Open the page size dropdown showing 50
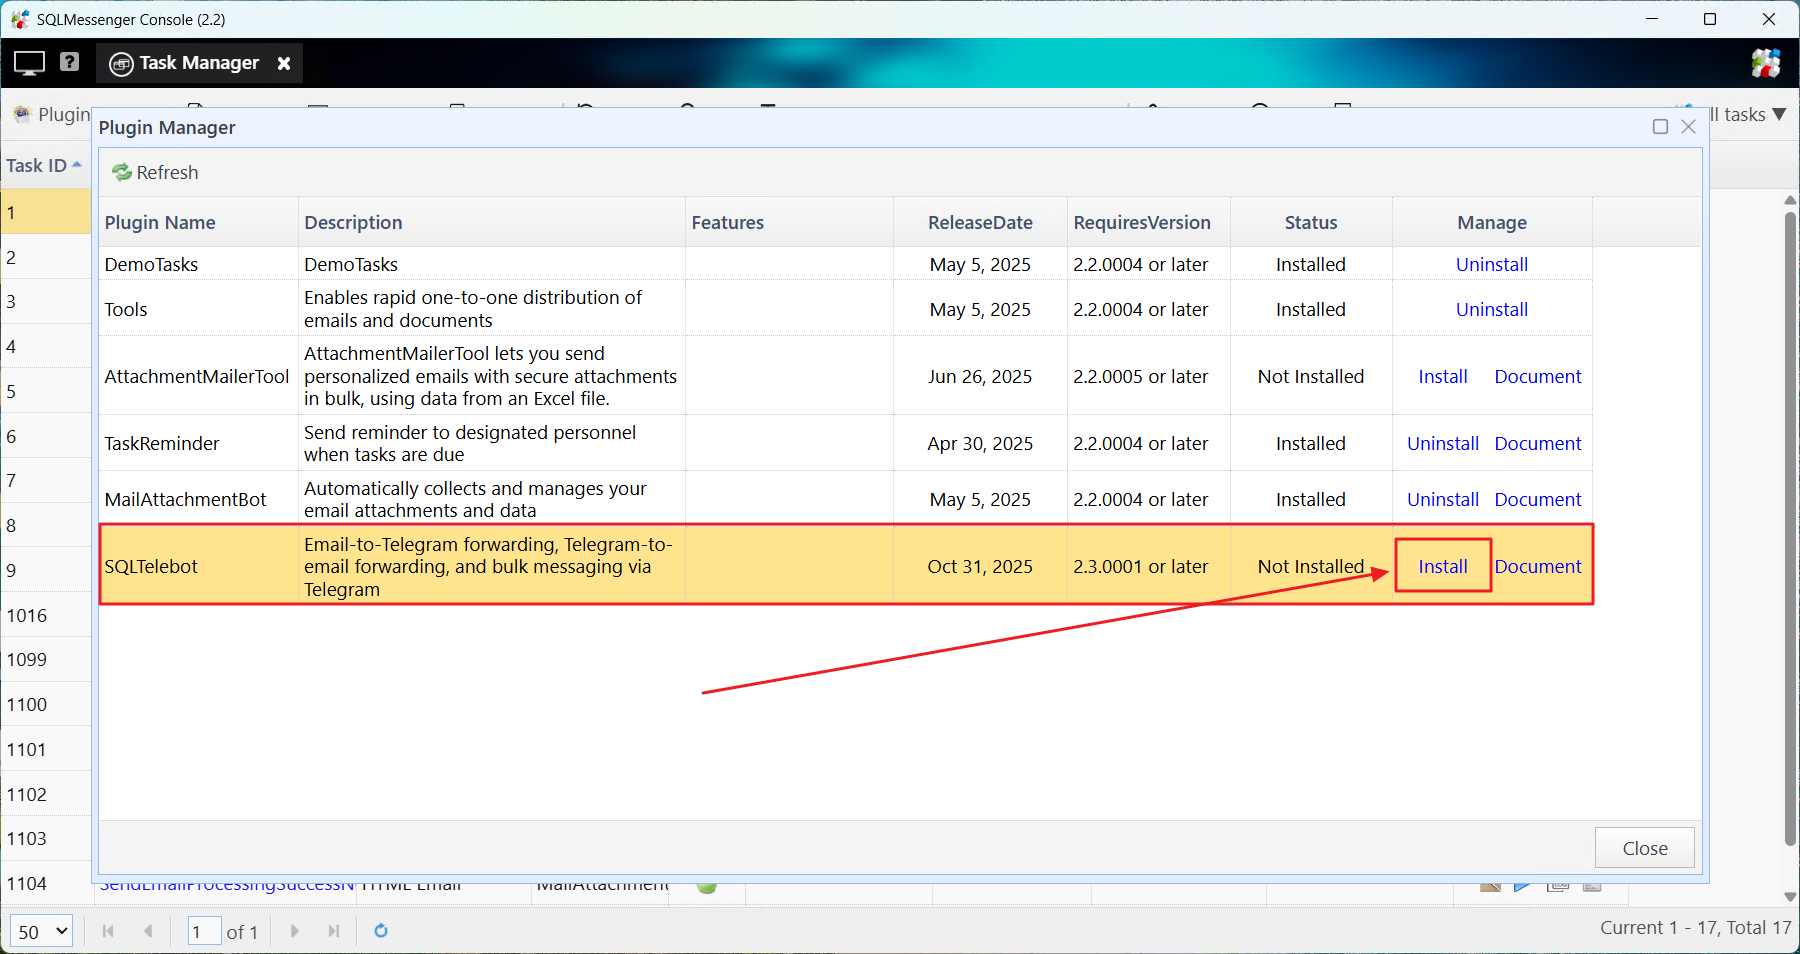 point(42,931)
